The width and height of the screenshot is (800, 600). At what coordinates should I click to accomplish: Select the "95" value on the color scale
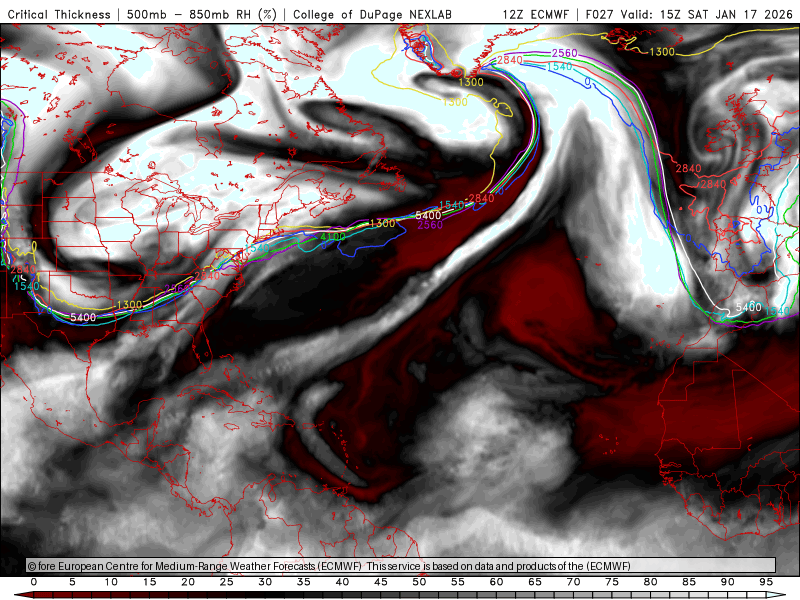point(766,582)
